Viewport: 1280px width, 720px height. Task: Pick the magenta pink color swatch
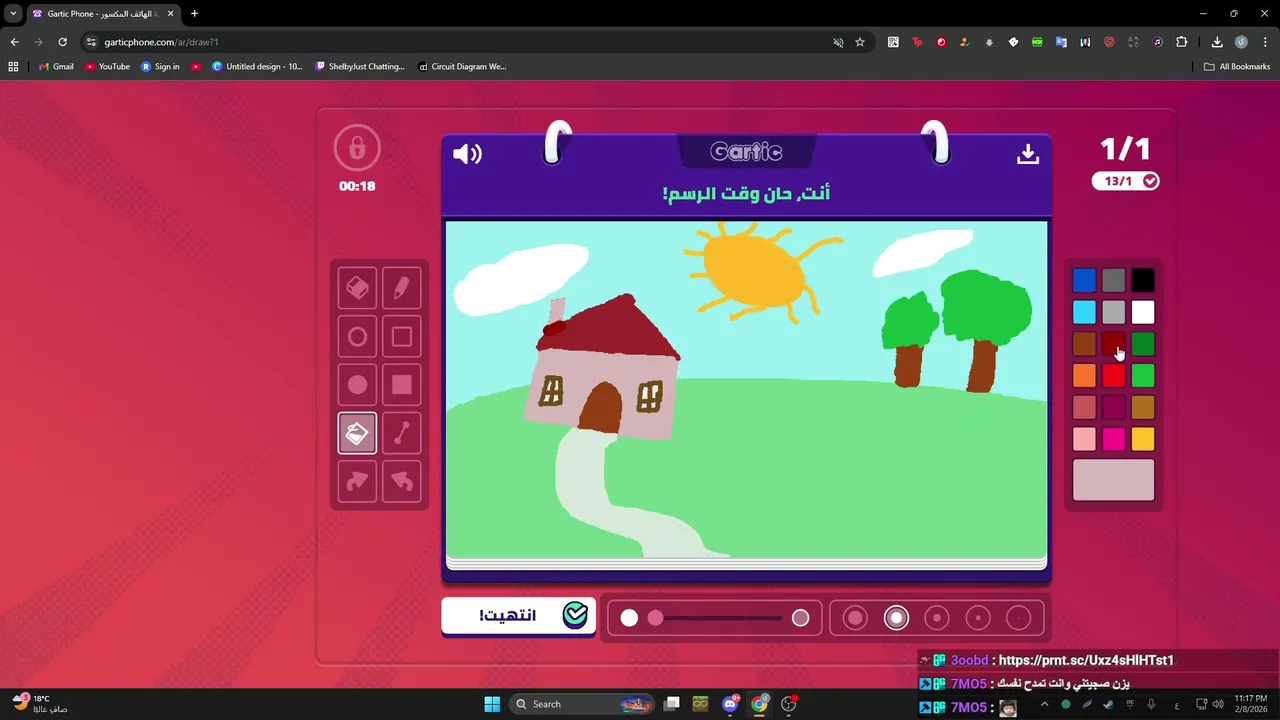click(x=1113, y=439)
